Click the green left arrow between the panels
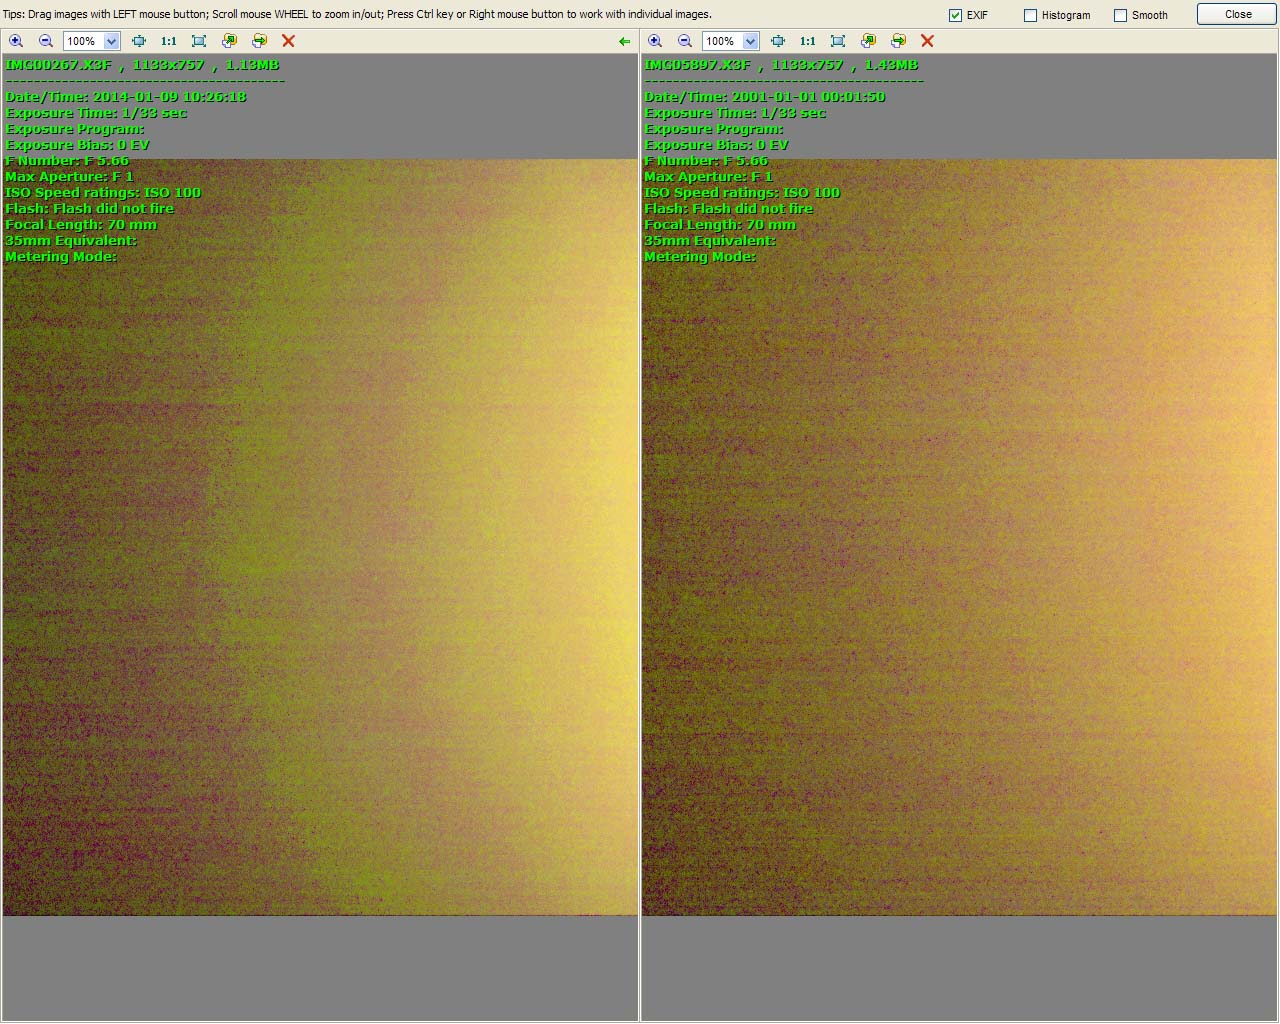Image resolution: width=1280 pixels, height=1024 pixels. (x=625, y=41)
